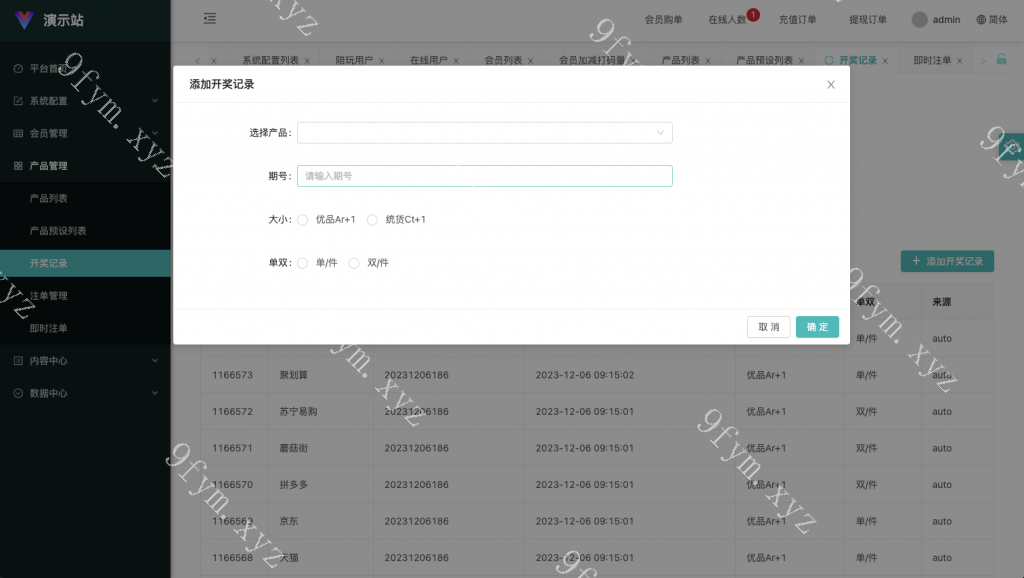Click the refresh icon on 开奖记录 tab

(x=829, y=60)
